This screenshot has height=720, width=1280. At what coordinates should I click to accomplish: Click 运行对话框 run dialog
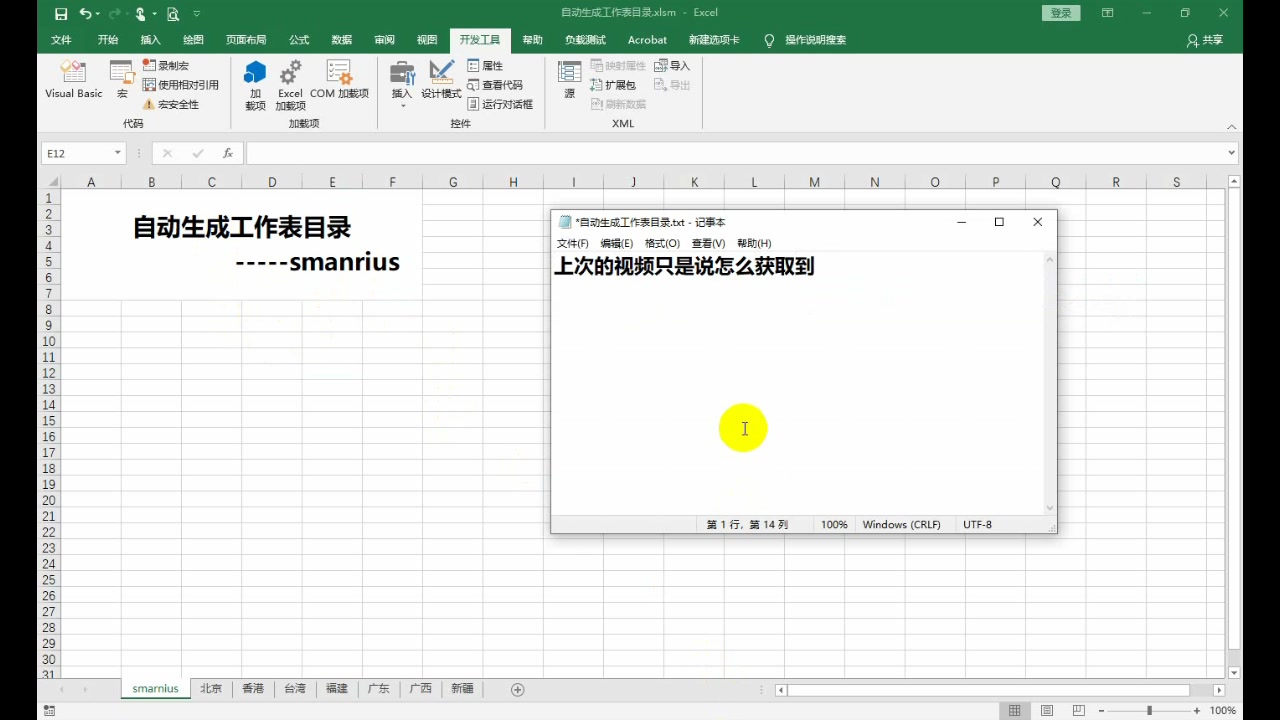(x=500, y=104)
